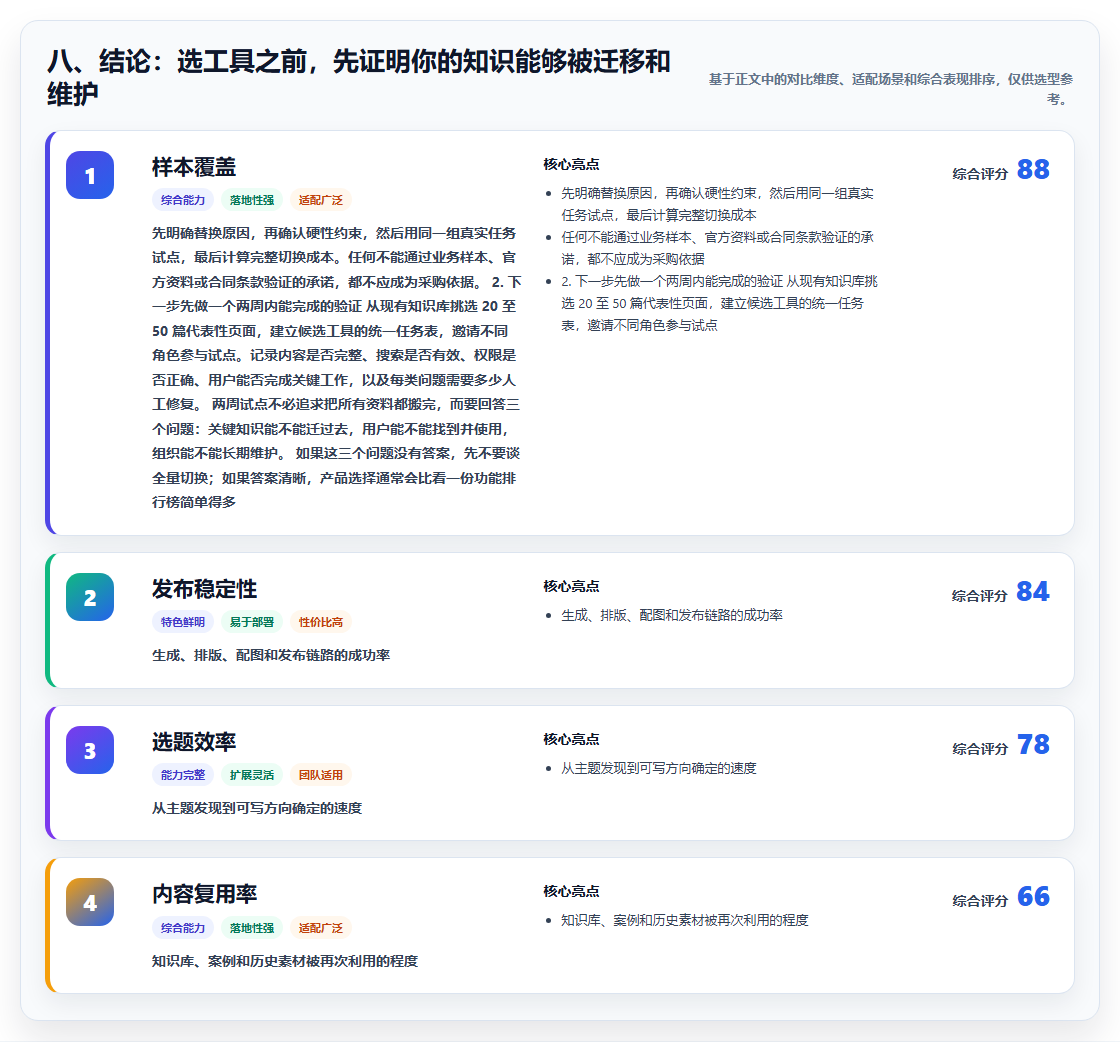Click bullet starting 任何不能通过业务样本
The image size is (1120, 1042).
coord(717,248)
